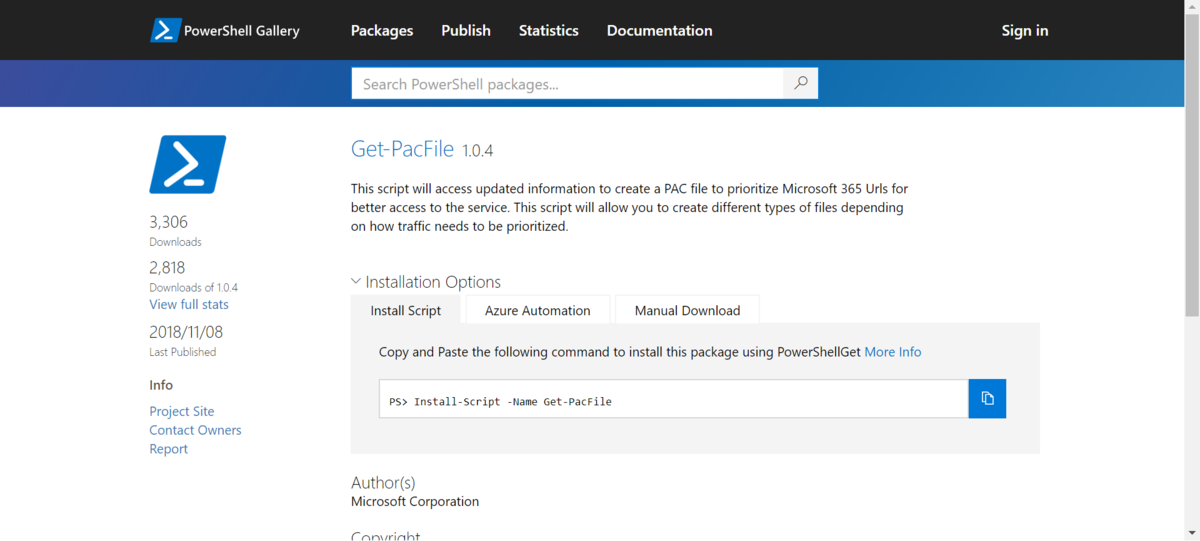This screenshot has height=541, width=1200.
Task: Click the search magnifier icon
Action: click(x=800, y=84)
